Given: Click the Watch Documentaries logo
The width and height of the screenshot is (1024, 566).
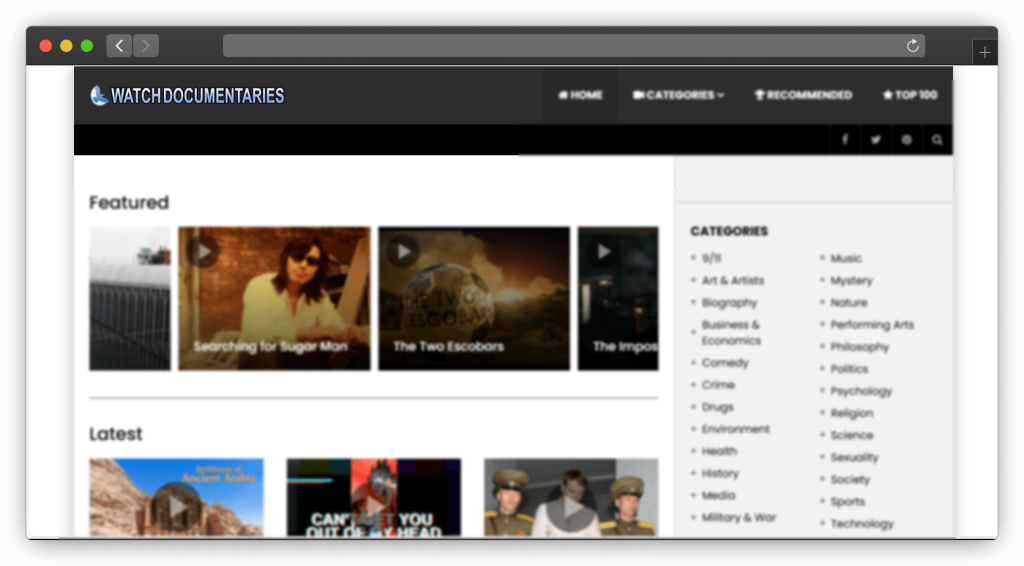Looking at the screenshot, I should 187,96.
